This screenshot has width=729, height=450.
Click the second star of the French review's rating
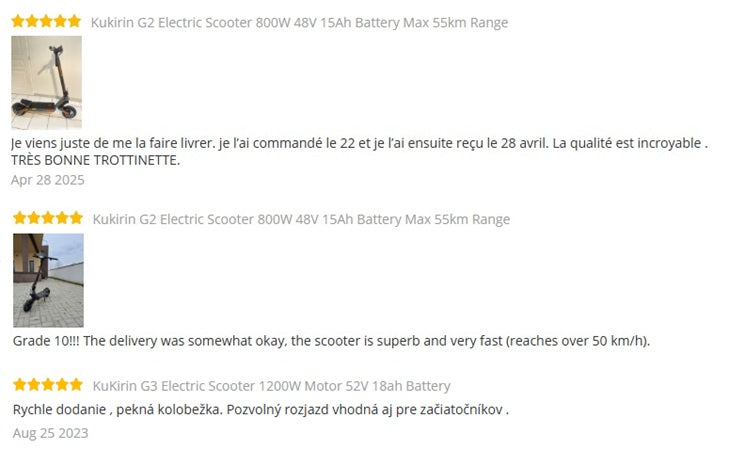click(x=32, y=21)
